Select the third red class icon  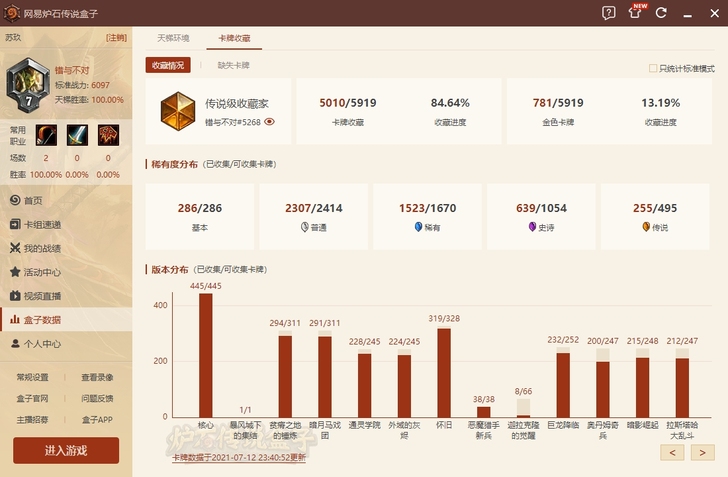(108, 135)
